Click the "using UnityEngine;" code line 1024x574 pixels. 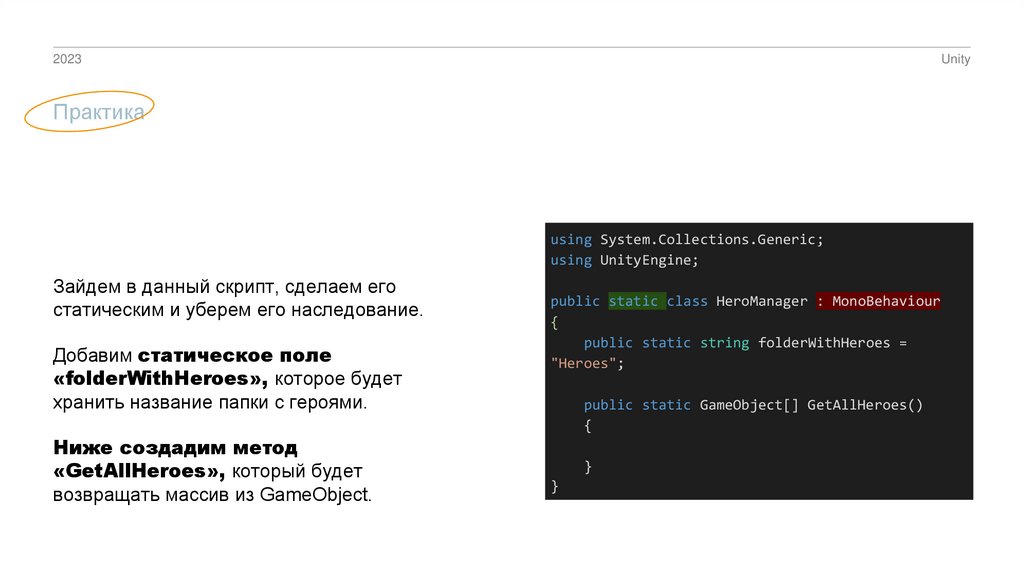coord(624,260)
